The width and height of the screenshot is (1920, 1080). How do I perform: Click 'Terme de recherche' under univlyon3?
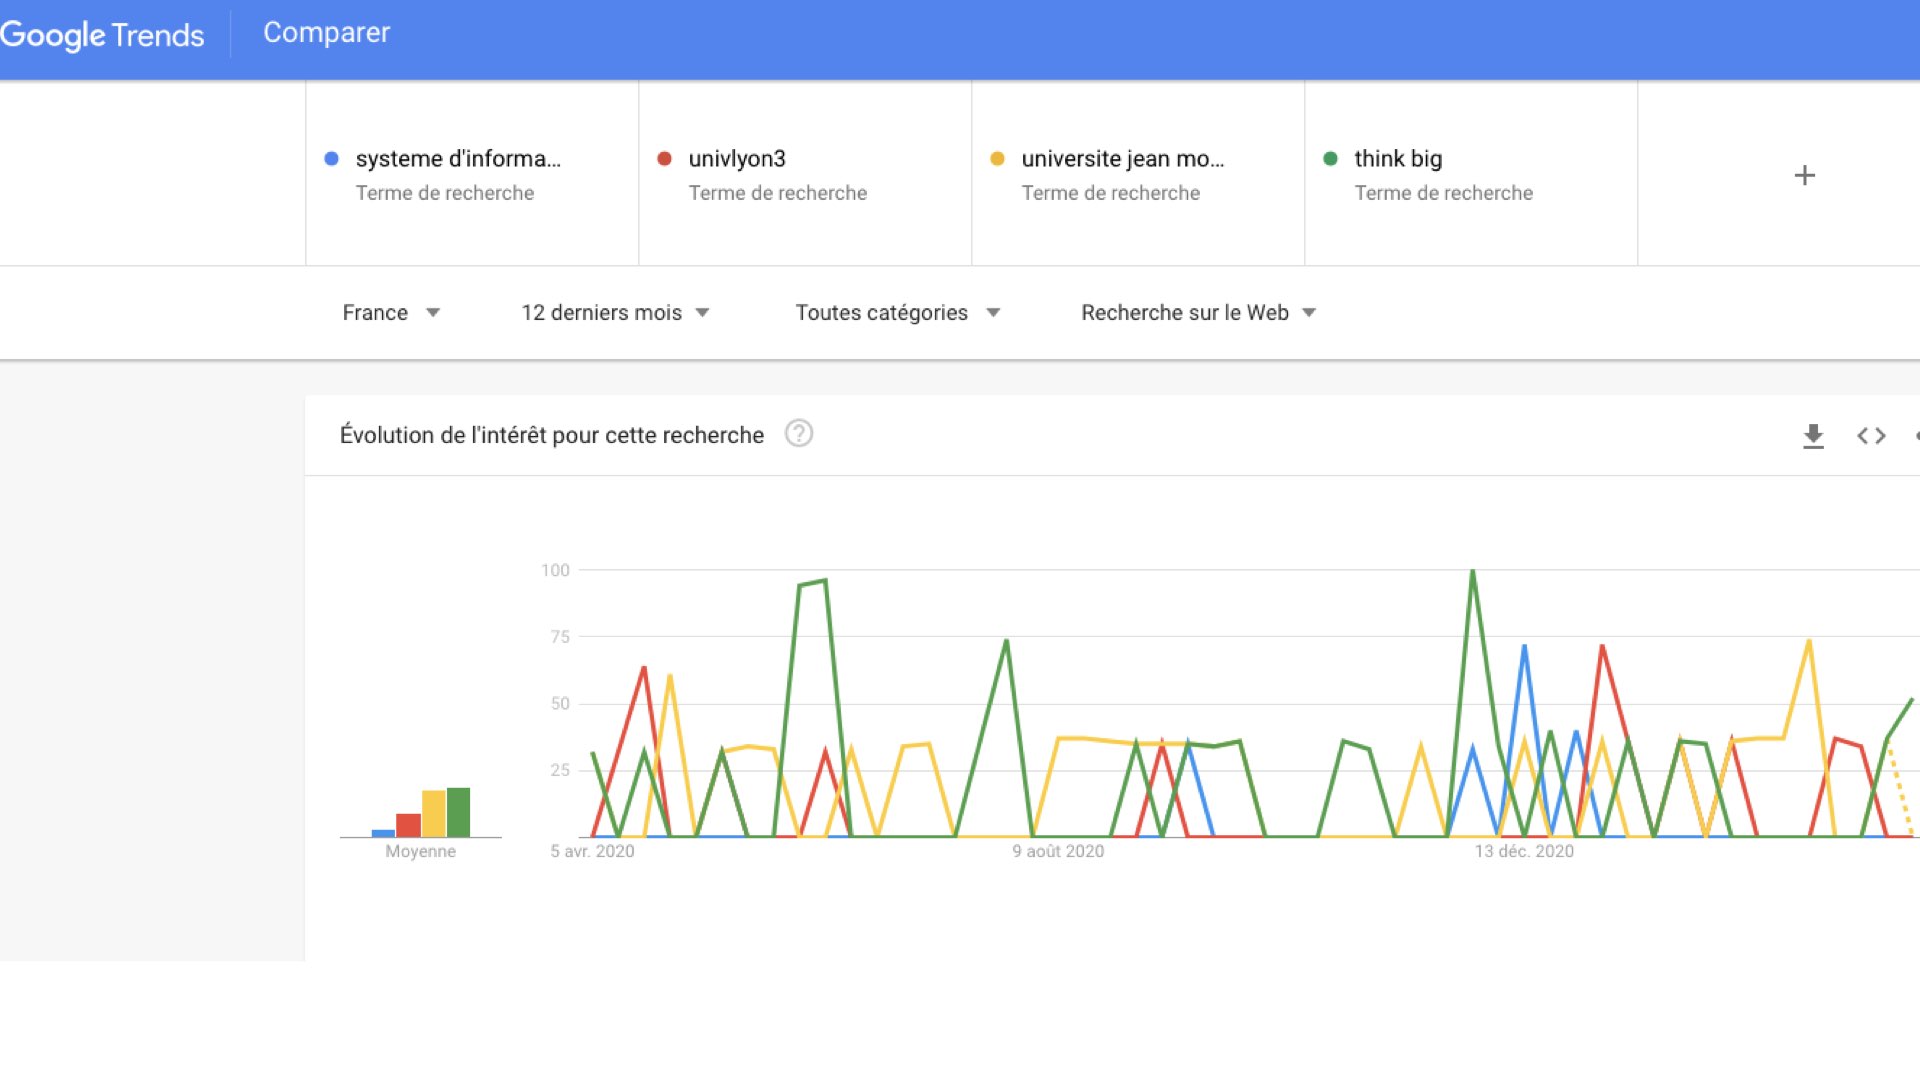tap(777, 193)
